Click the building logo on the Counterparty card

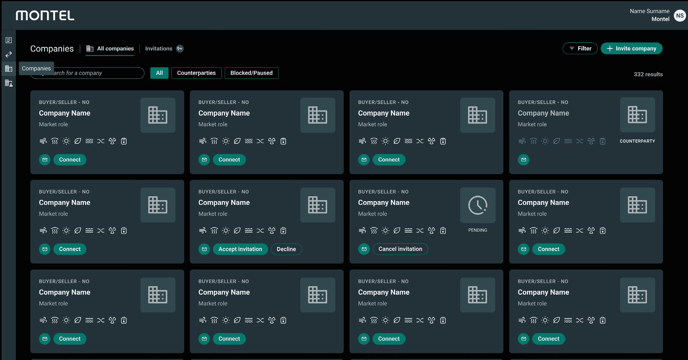point(637,115)
